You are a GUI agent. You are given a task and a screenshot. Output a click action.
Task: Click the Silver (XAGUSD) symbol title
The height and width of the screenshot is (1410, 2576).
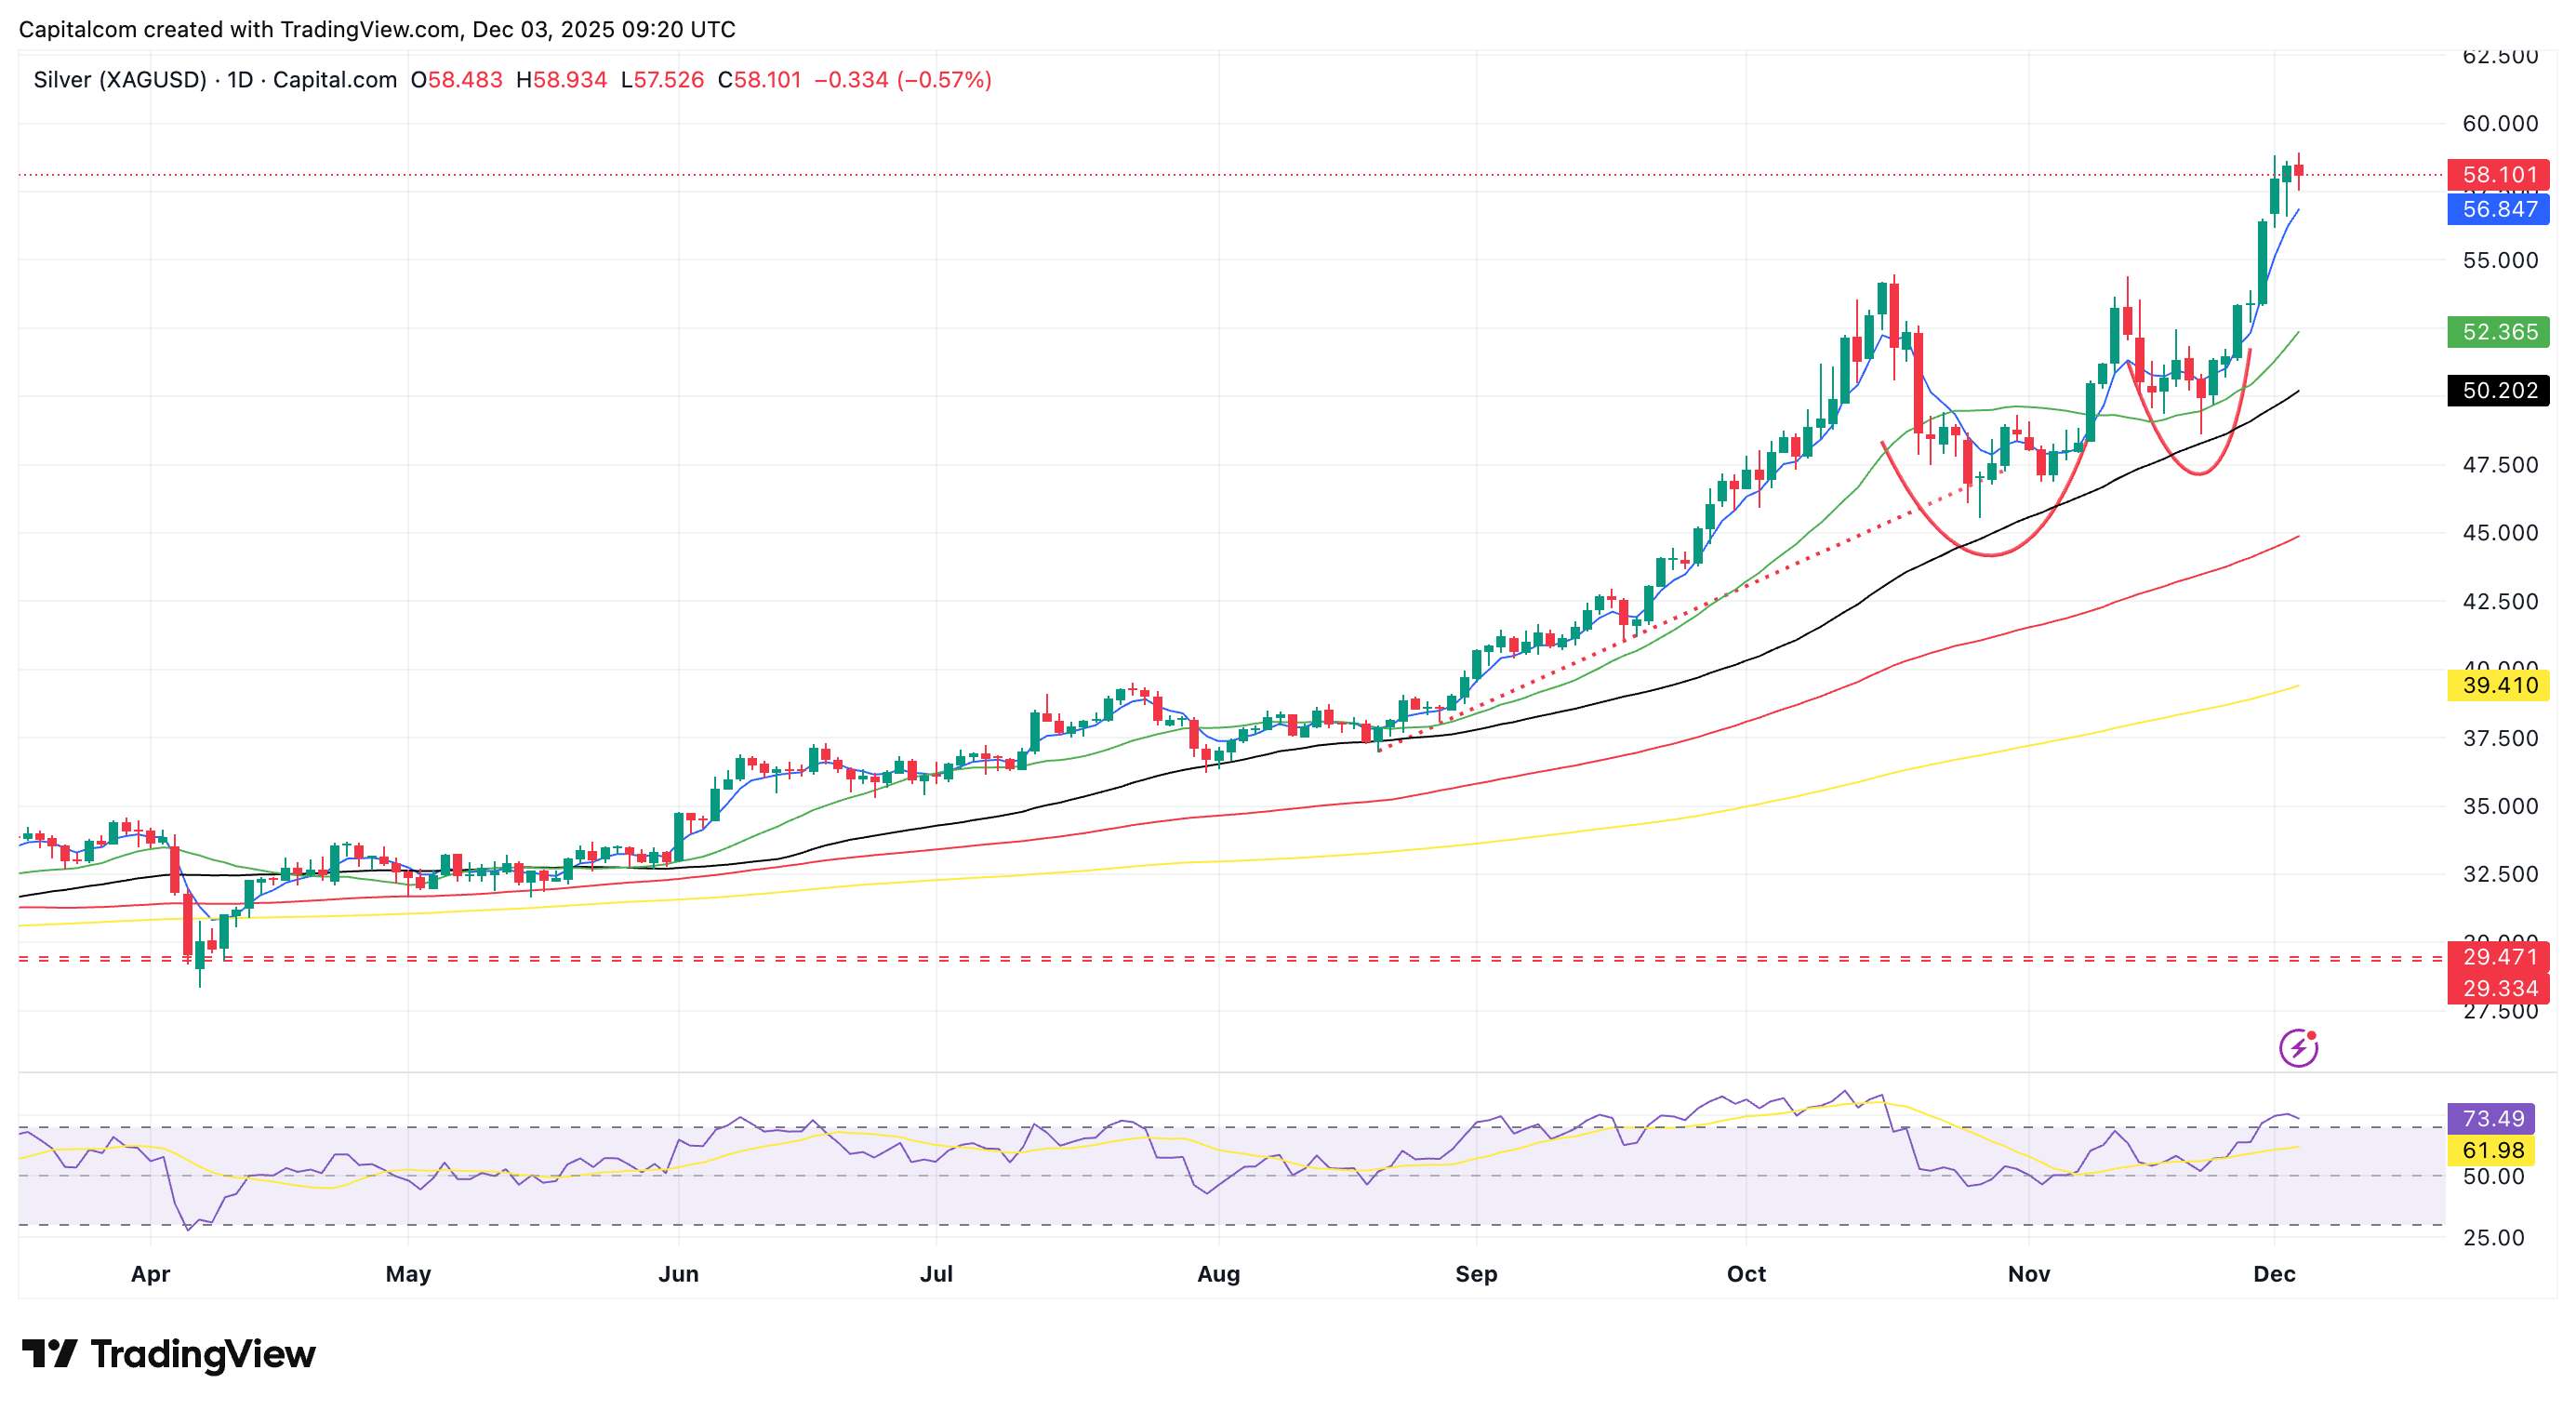pyautogui.click(x=119, y=80)
